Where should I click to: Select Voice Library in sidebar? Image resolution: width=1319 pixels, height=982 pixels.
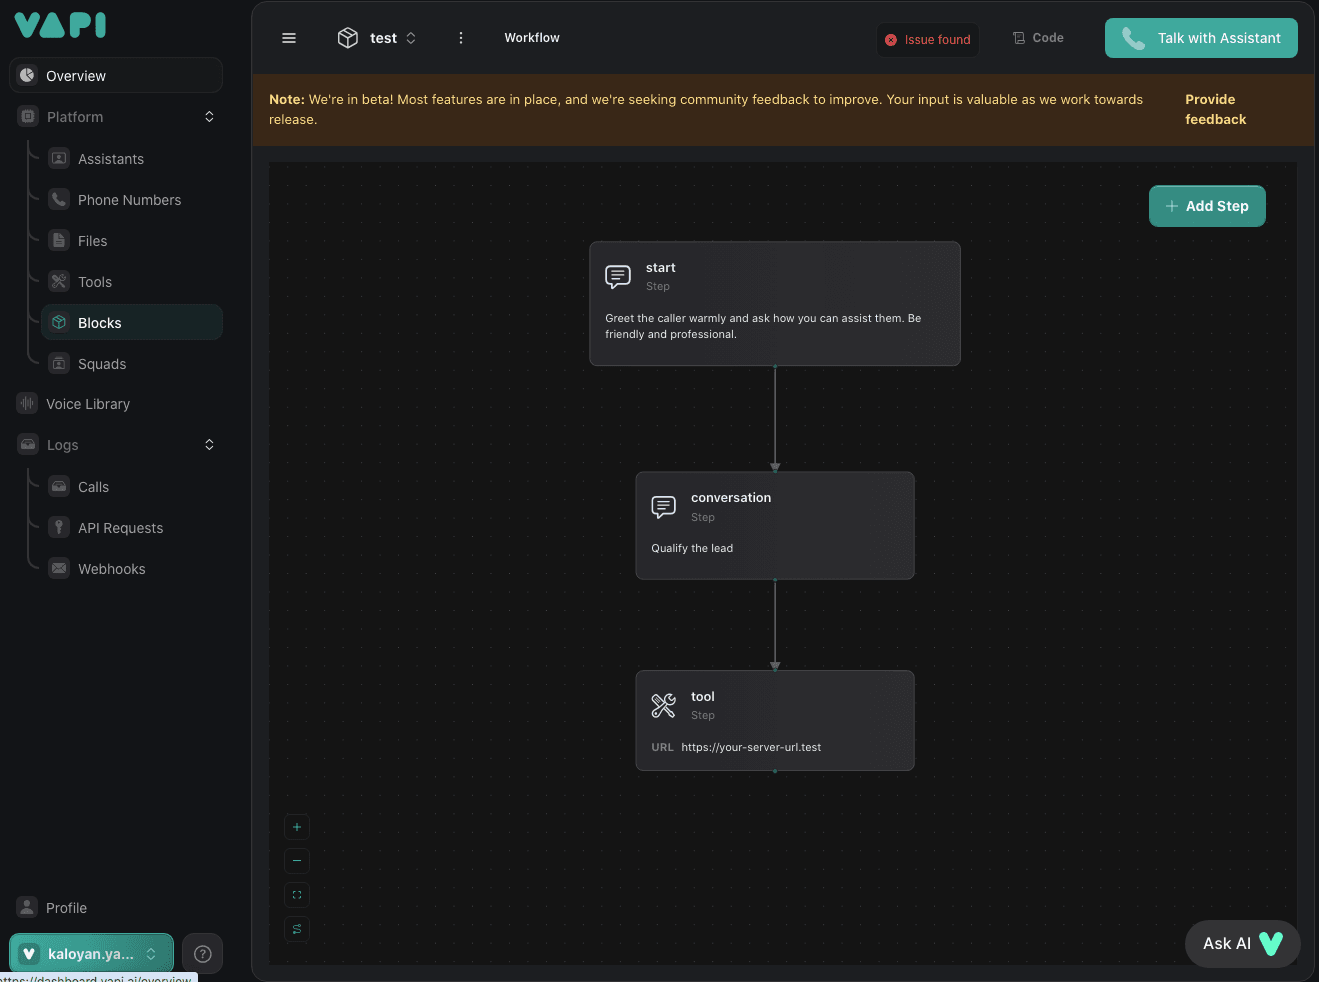(88, 404)
